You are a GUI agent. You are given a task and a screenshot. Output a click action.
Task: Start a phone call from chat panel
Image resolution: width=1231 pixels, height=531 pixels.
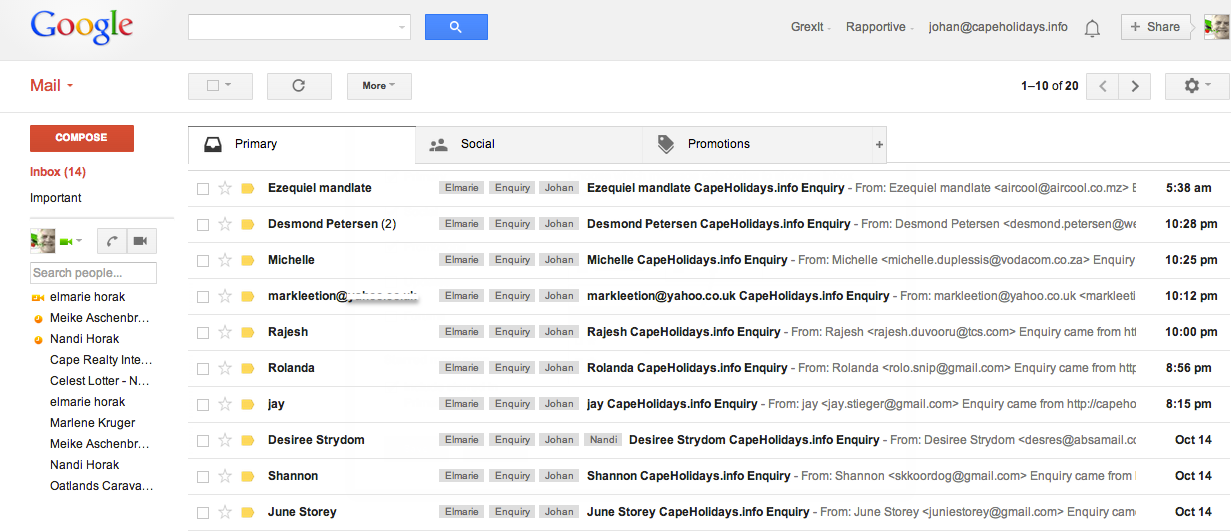[x=111, y=241]
